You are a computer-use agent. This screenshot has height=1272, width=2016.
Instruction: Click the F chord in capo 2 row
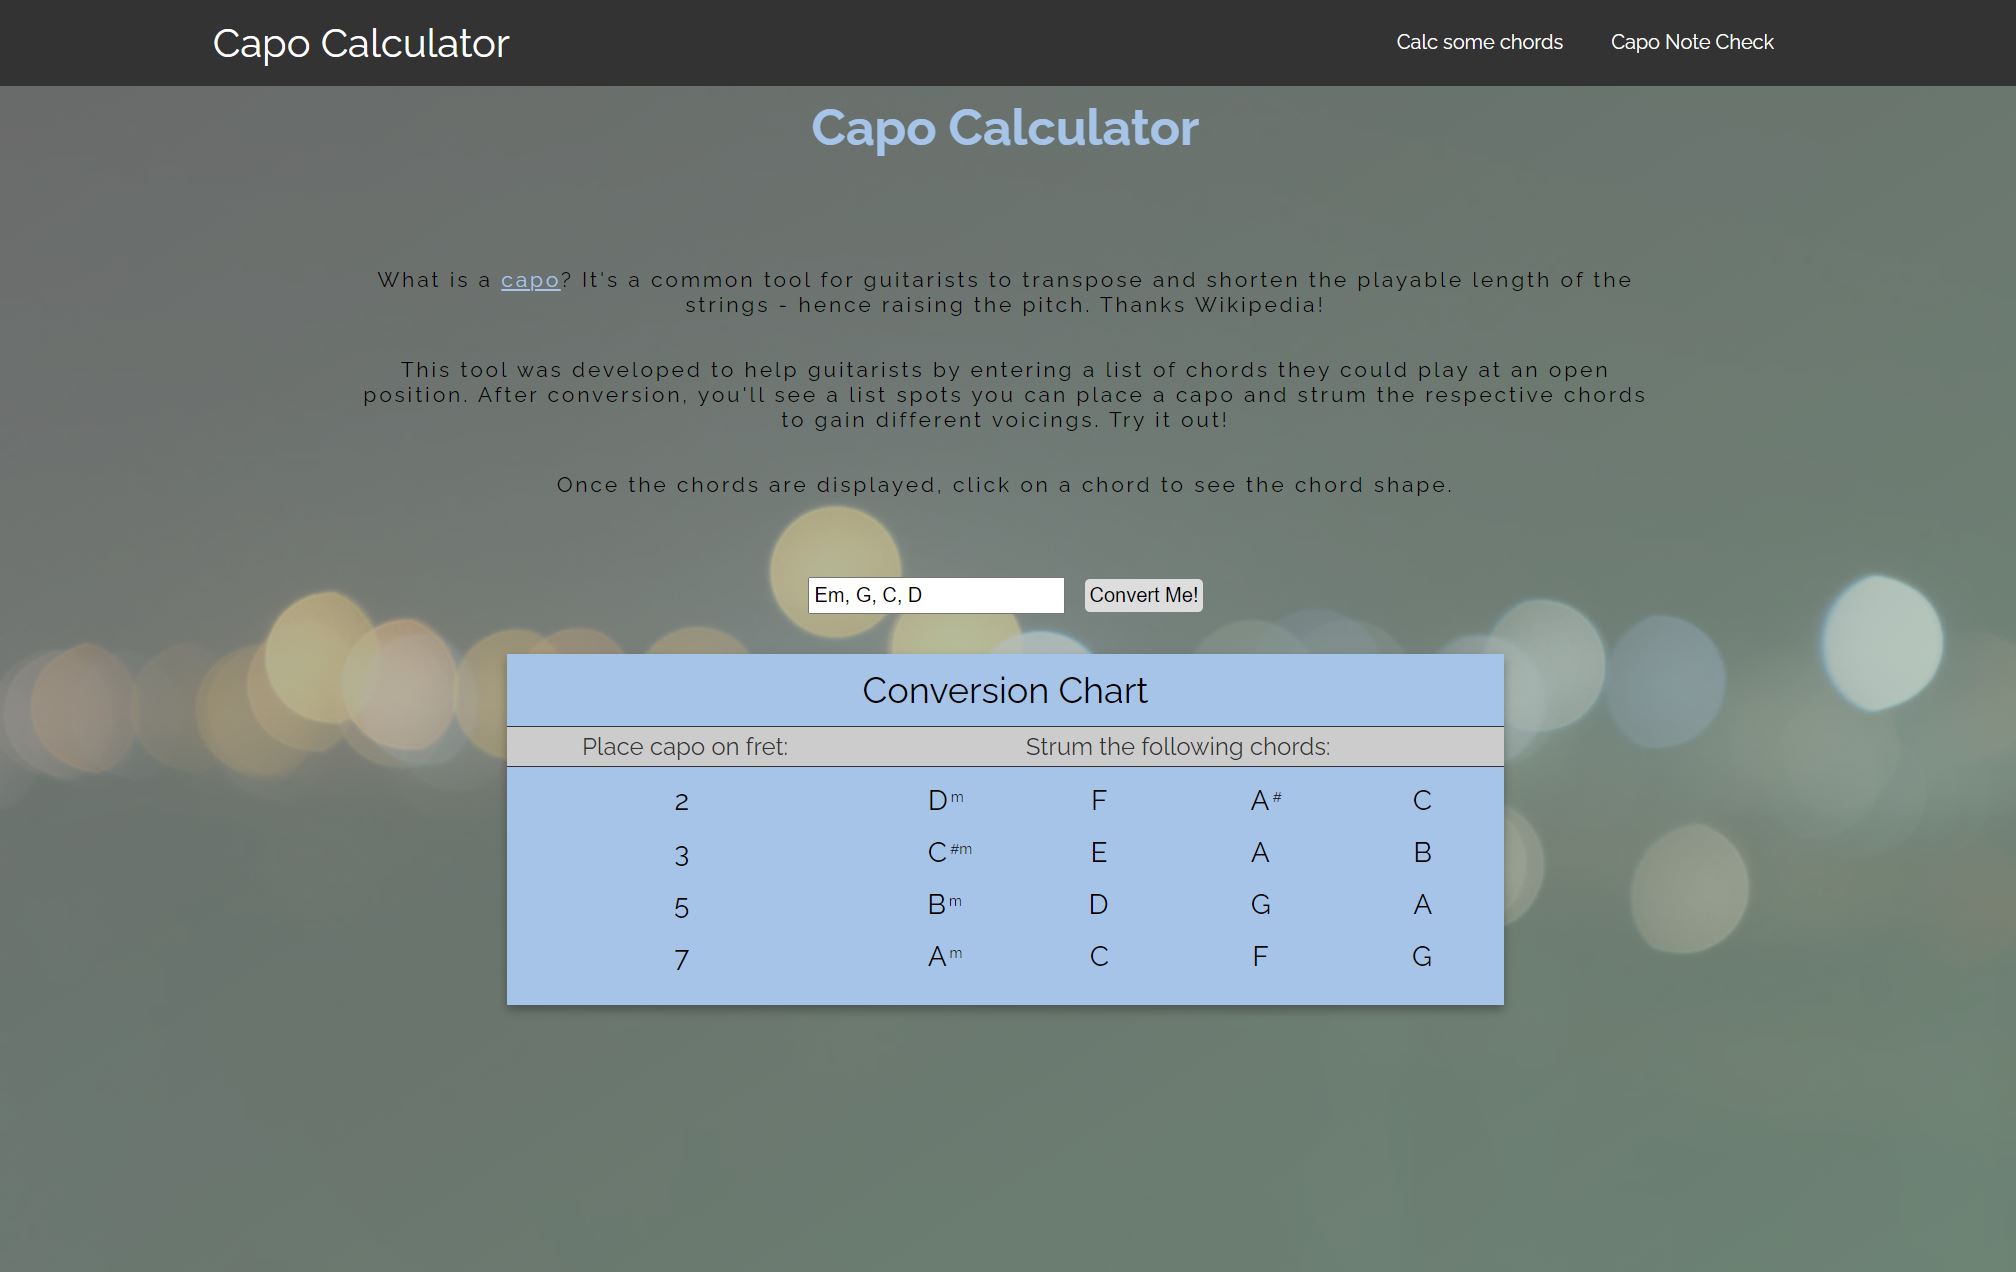click(x=1098, y=800)
